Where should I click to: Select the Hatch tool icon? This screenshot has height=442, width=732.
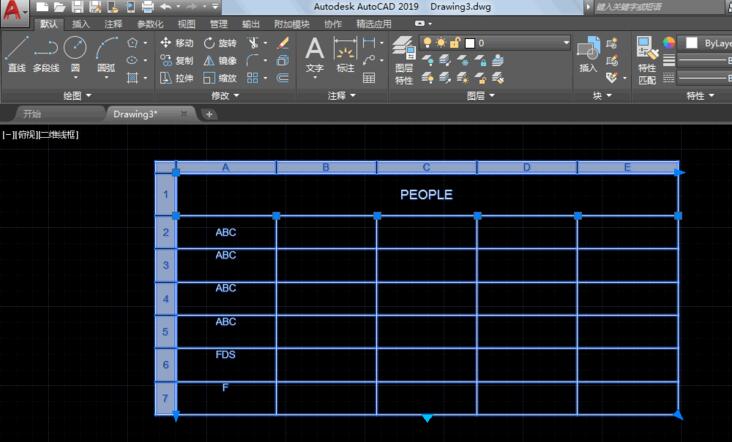[133, 77]
